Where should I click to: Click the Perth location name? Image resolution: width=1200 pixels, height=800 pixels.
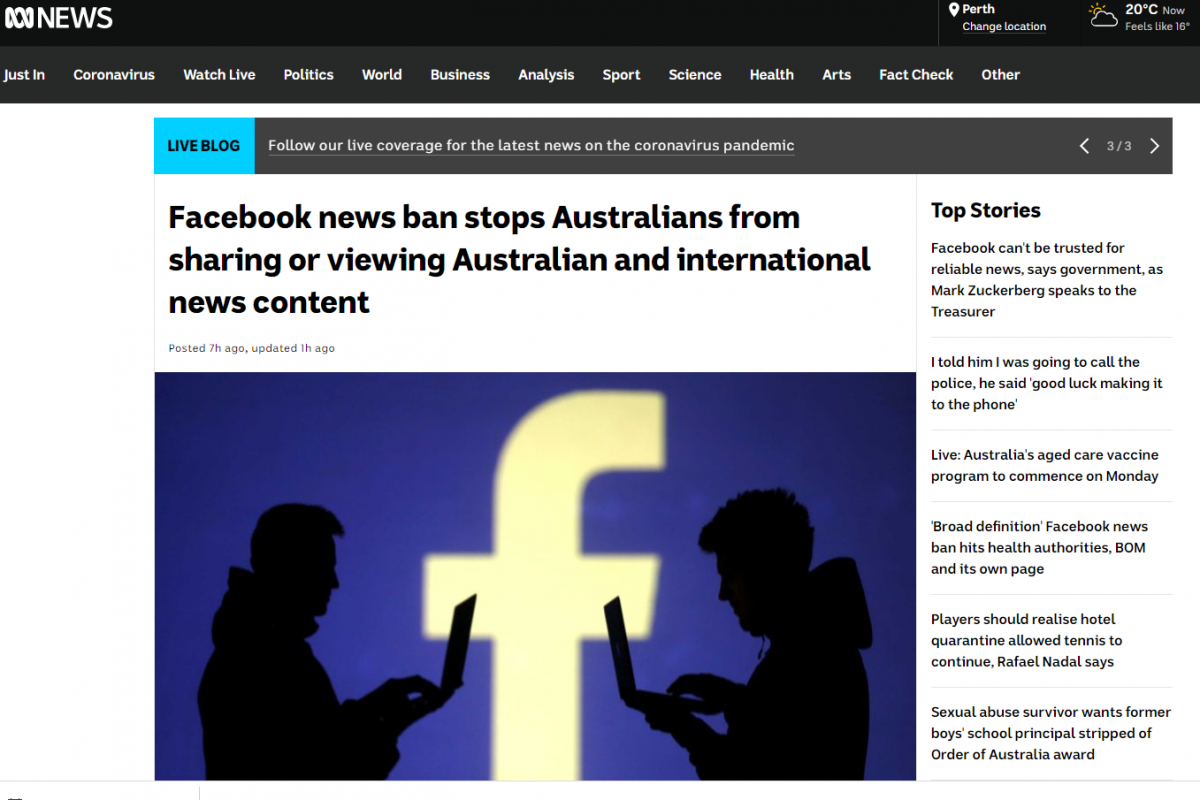(979, 9)
